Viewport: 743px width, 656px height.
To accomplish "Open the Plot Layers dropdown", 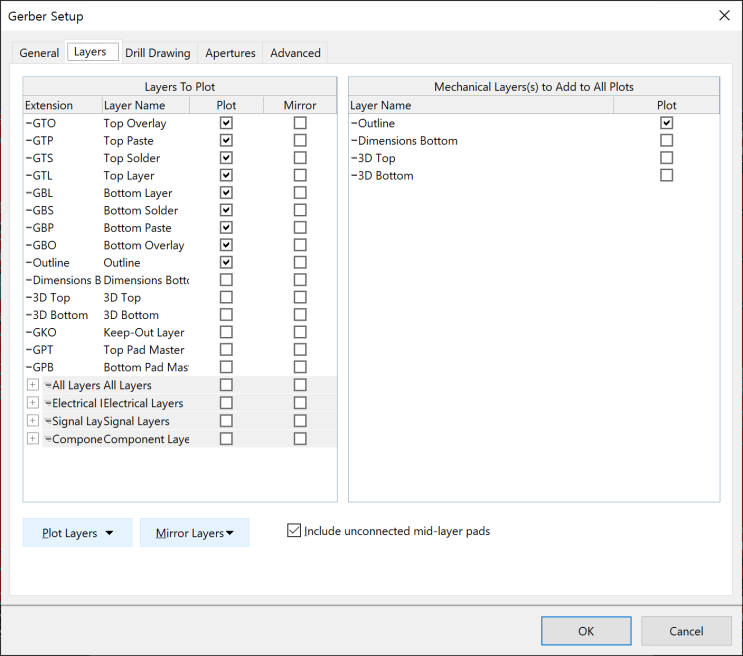I will pos(77,533).
